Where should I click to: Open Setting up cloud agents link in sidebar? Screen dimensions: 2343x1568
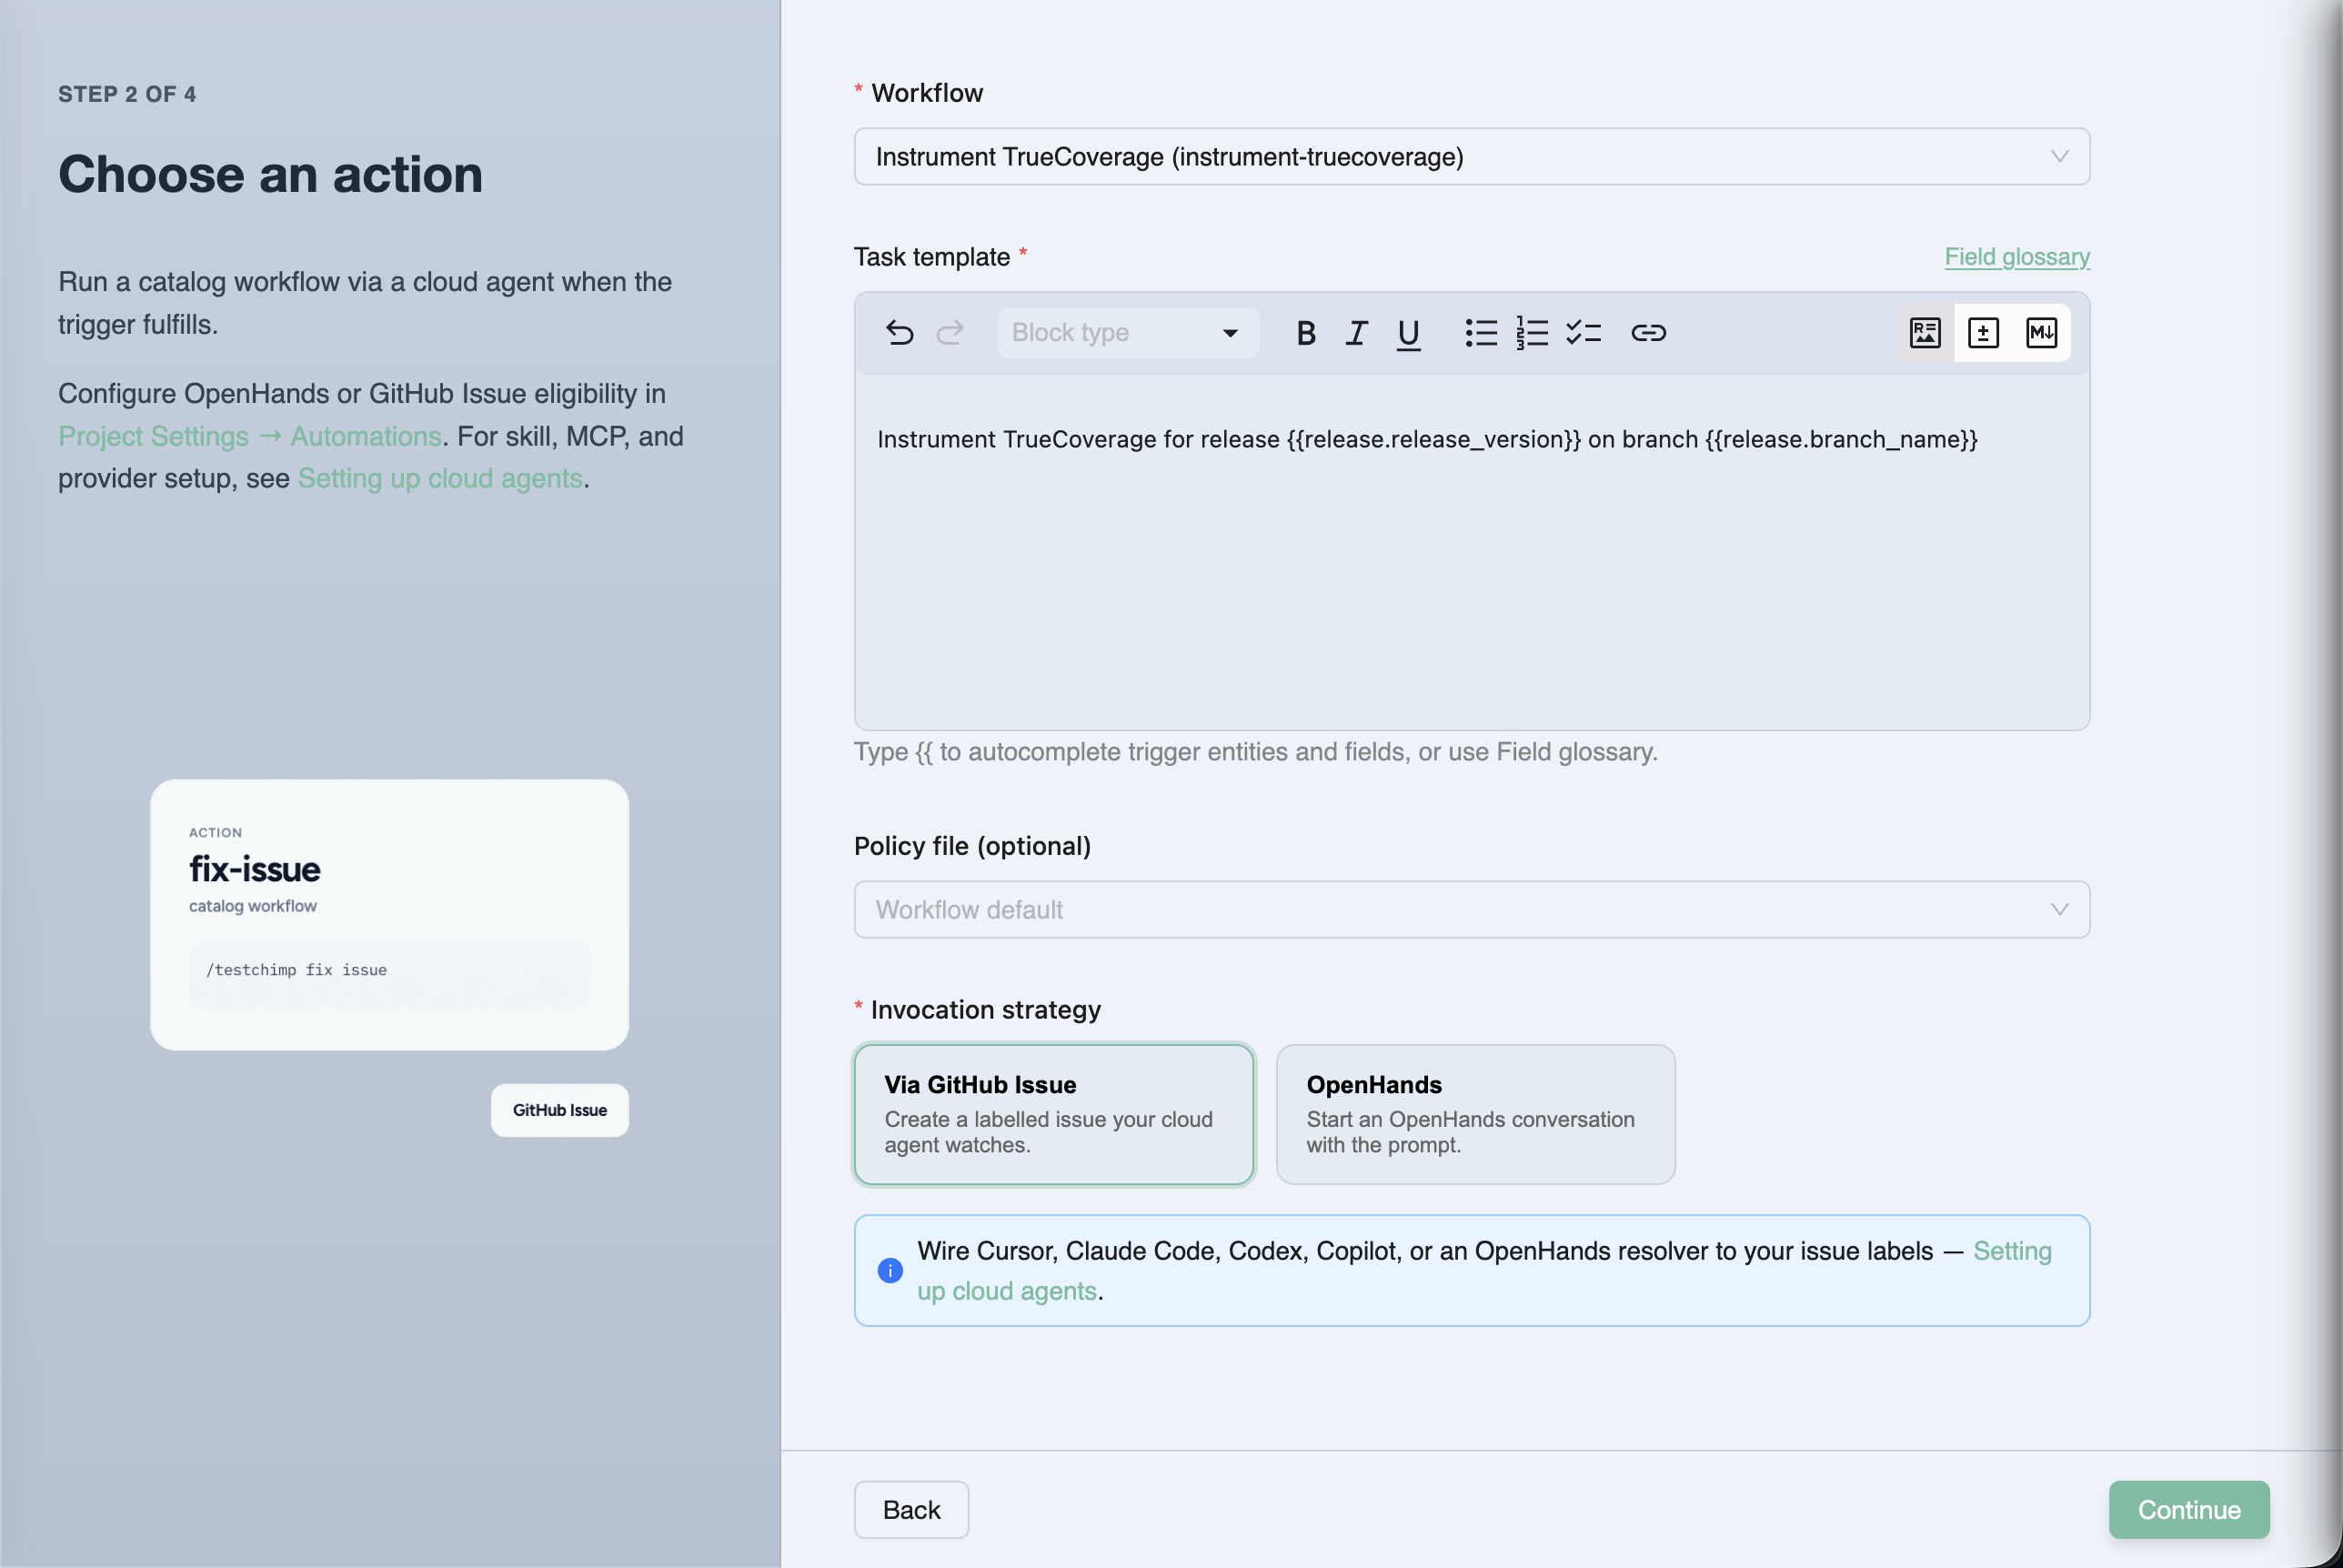point(440,478)
